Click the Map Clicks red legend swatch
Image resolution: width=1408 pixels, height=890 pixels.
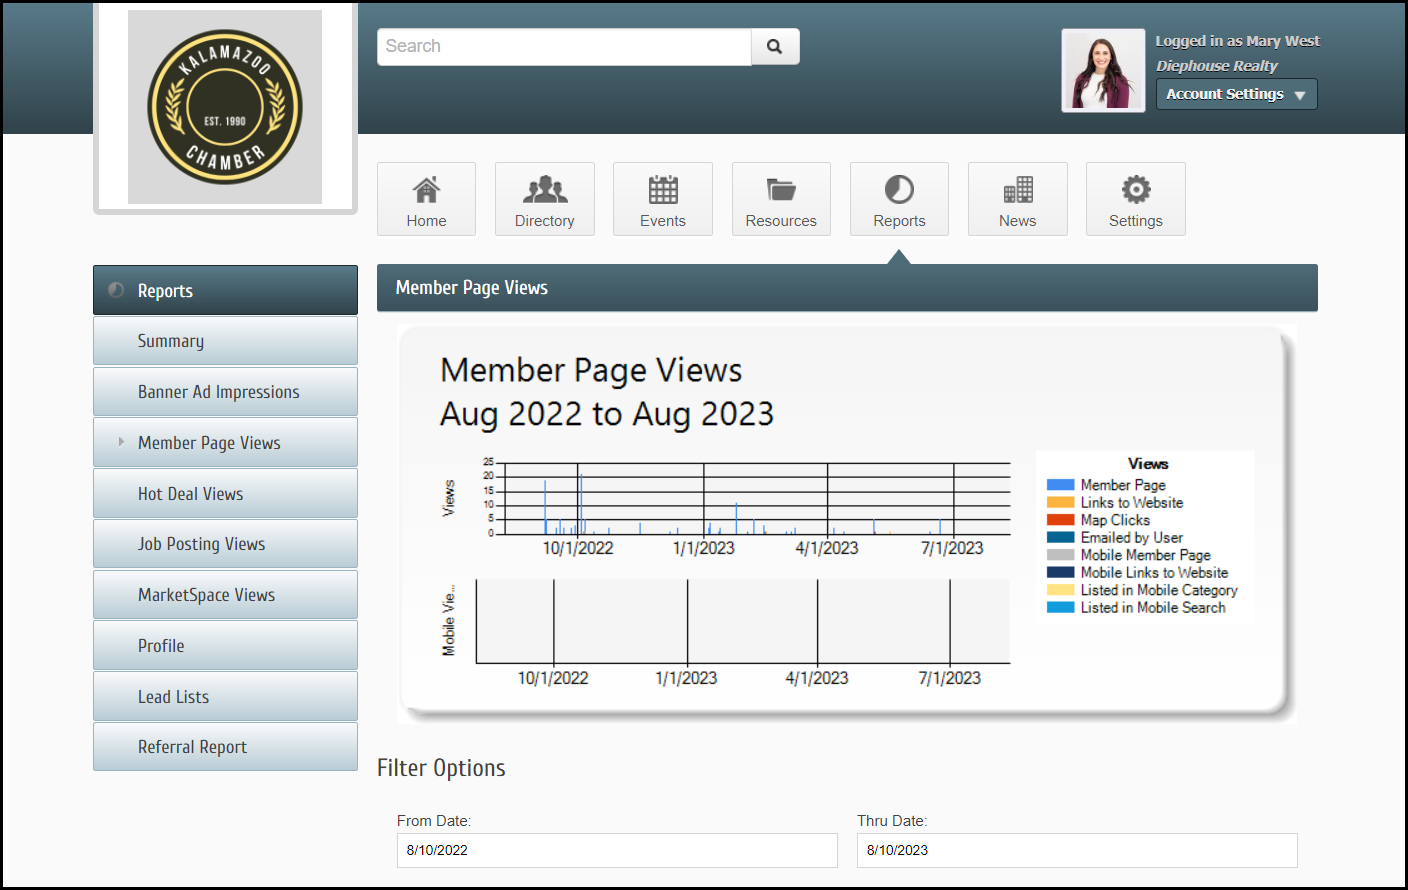(1060, 520)
